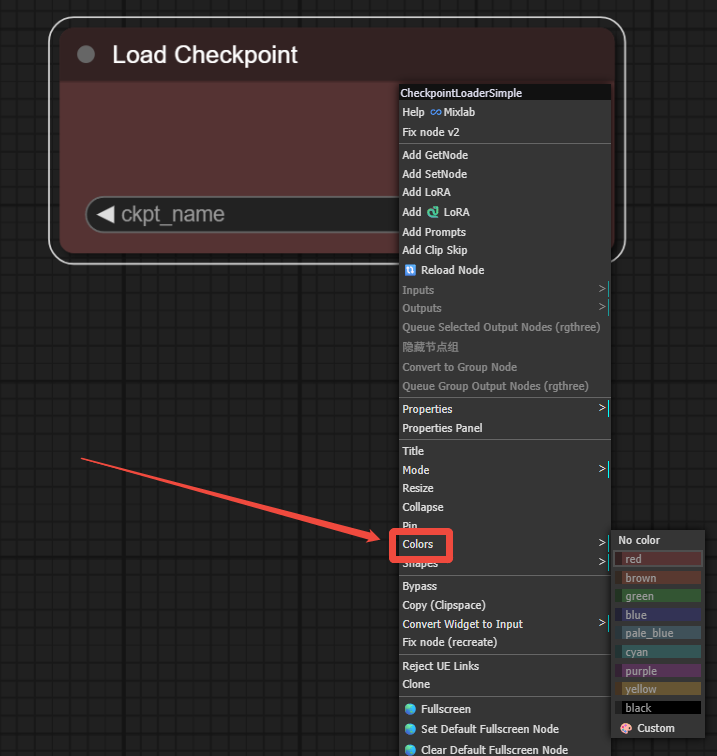Open the Custom color palette icon

[x=626, y=728]
